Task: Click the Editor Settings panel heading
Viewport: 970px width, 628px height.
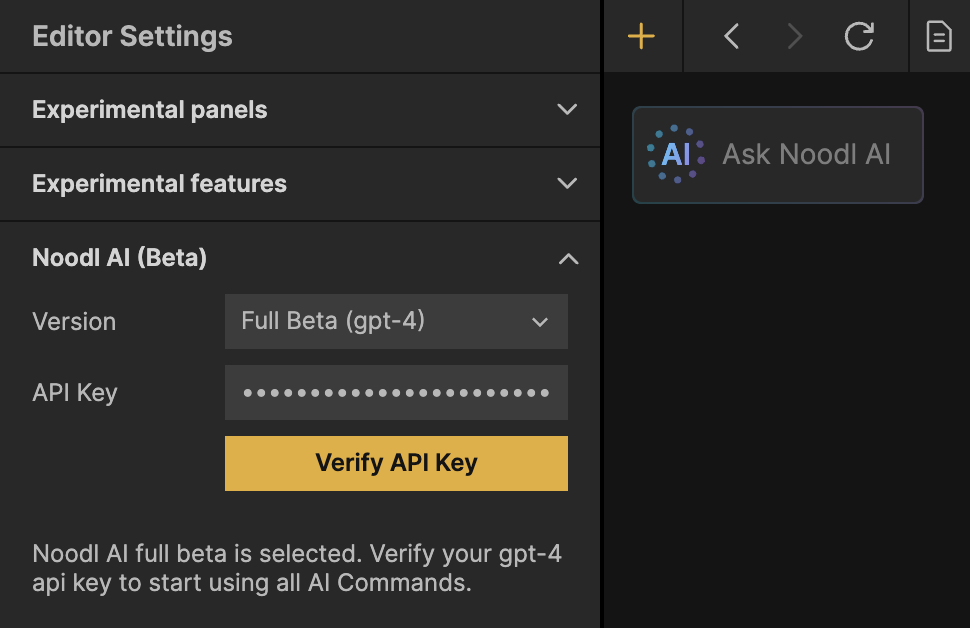Action: click(x=132, y=37)
